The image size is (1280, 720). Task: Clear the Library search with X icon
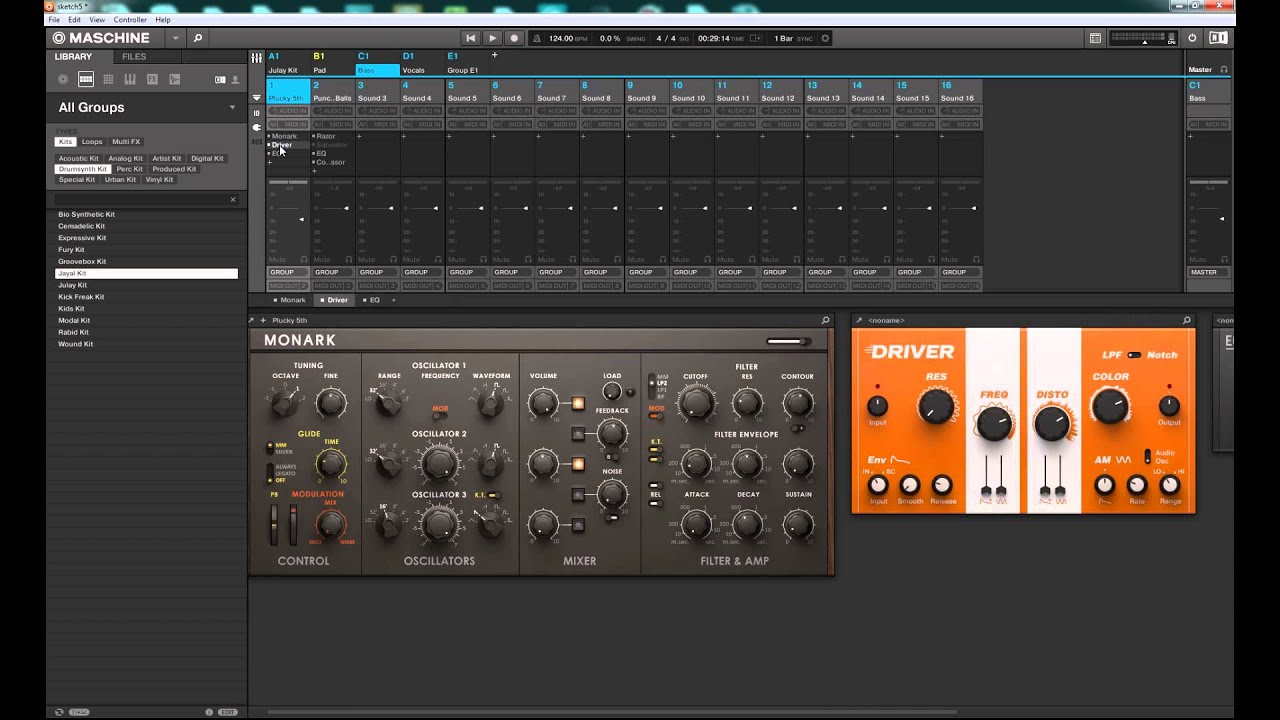[233, 199]
